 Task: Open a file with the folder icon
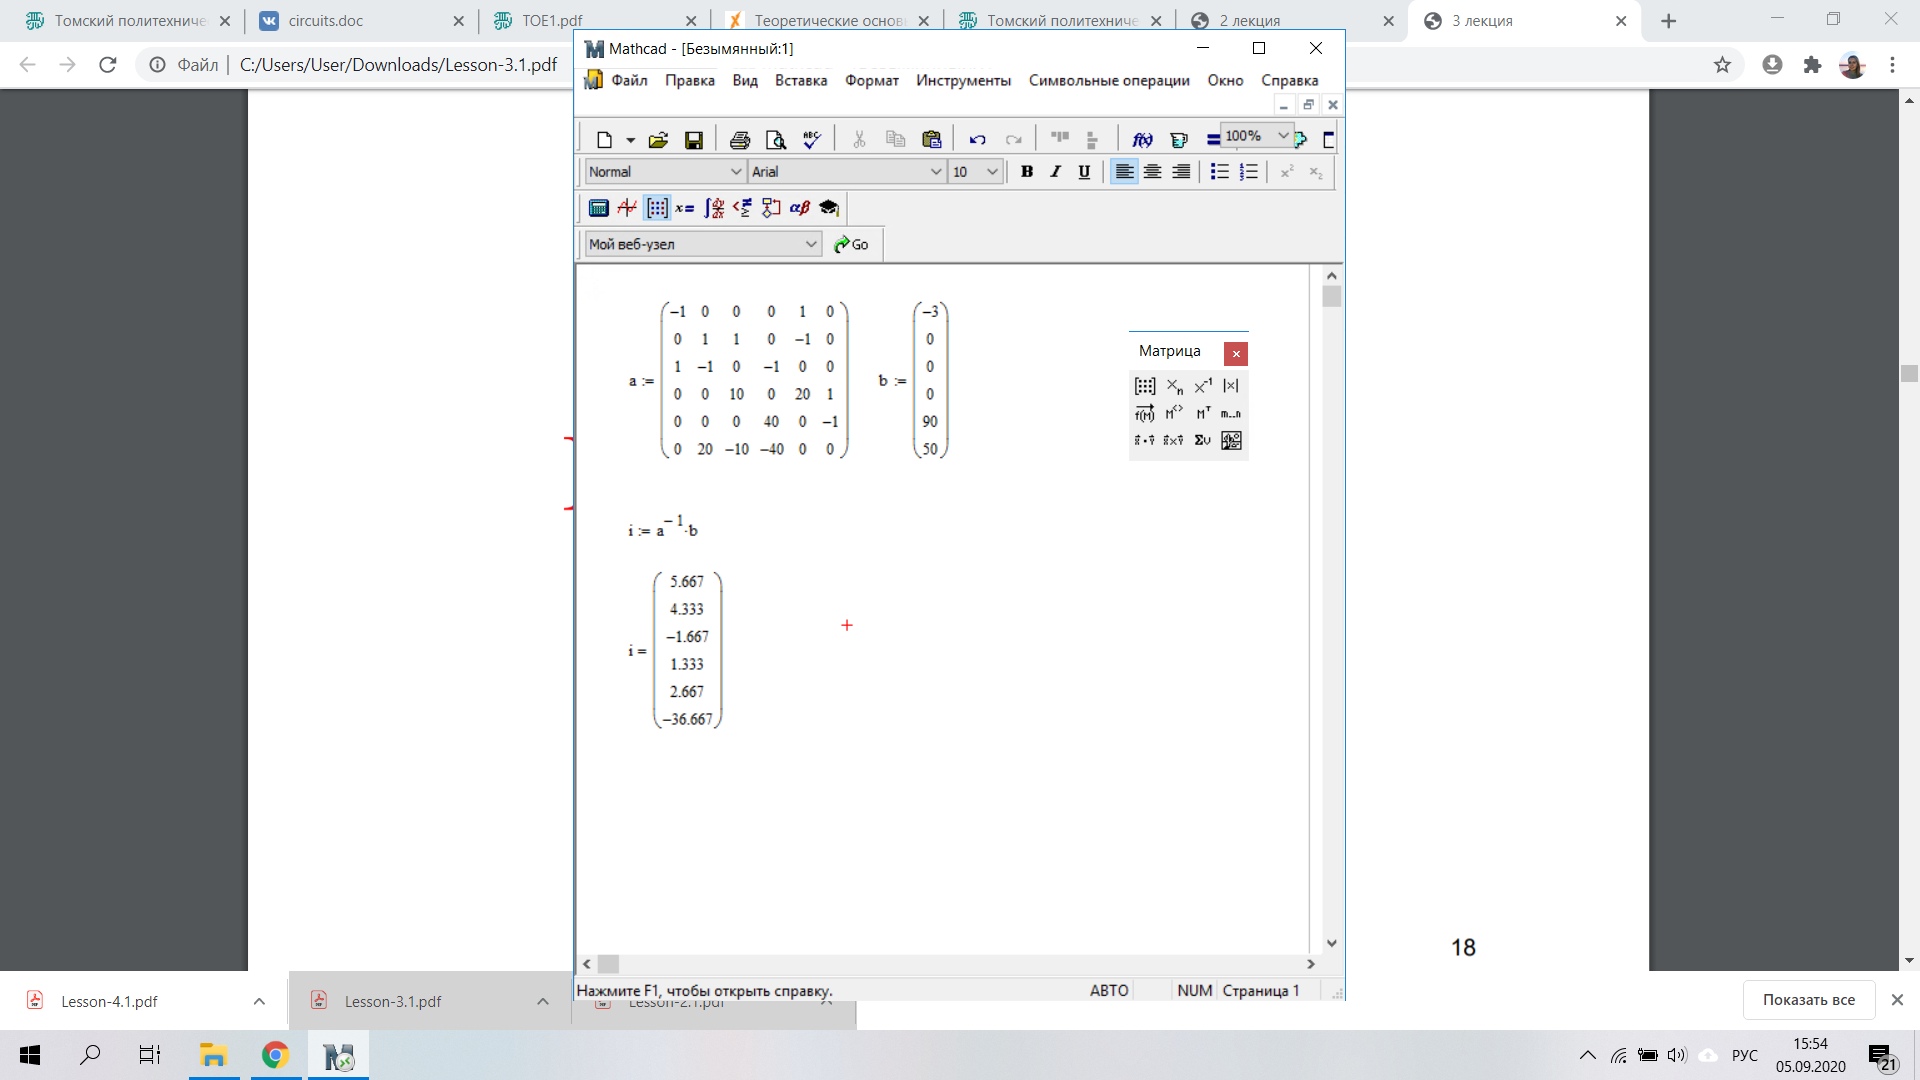[658, 140]
